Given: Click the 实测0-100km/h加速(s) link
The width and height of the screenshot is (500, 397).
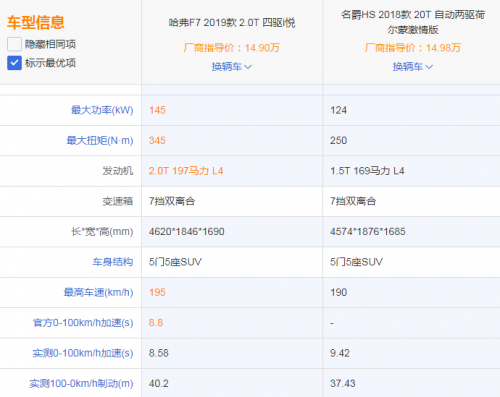Looking at the screenshot, I should [83, 353].
